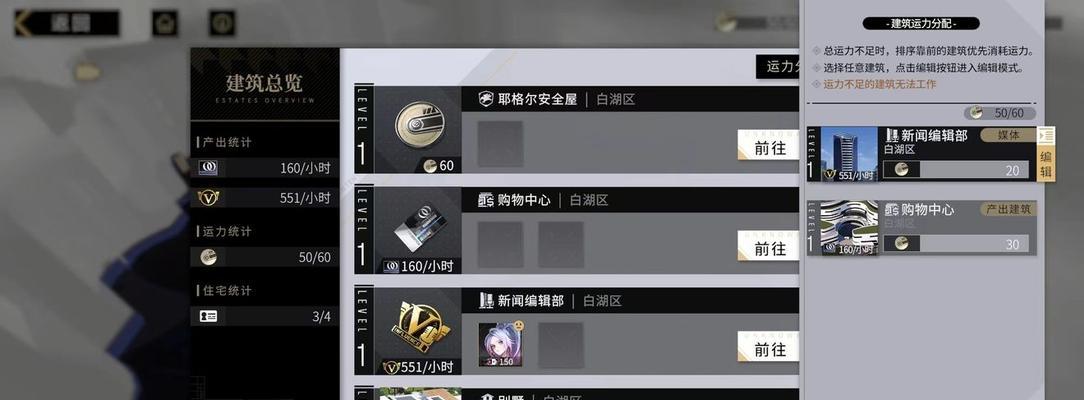Click the 返回 back button

(x=66, y=23)
